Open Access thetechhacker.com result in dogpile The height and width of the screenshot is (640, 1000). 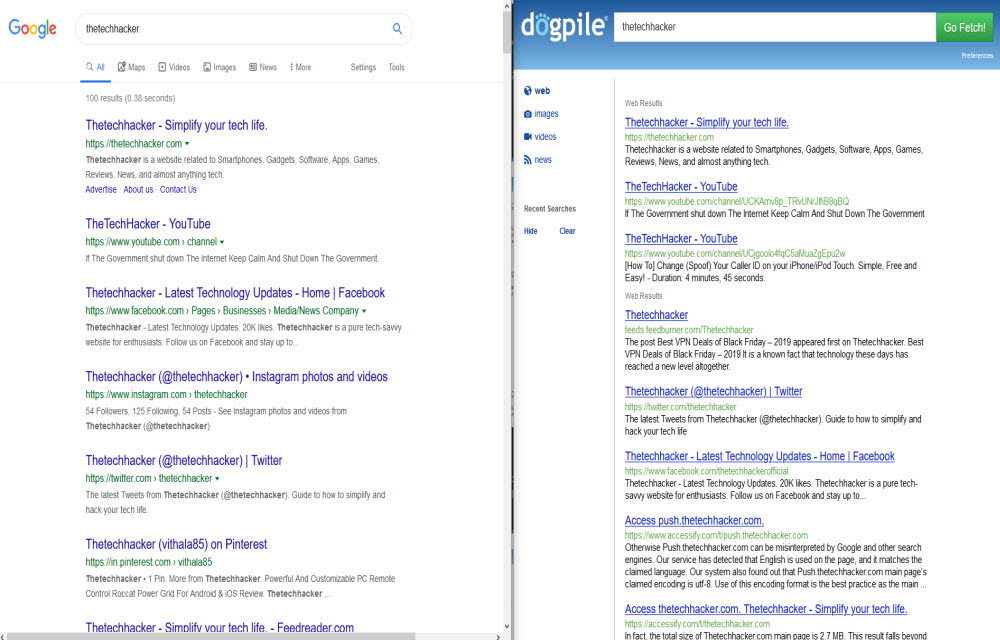pyautogui.click(x=766, y=609)
